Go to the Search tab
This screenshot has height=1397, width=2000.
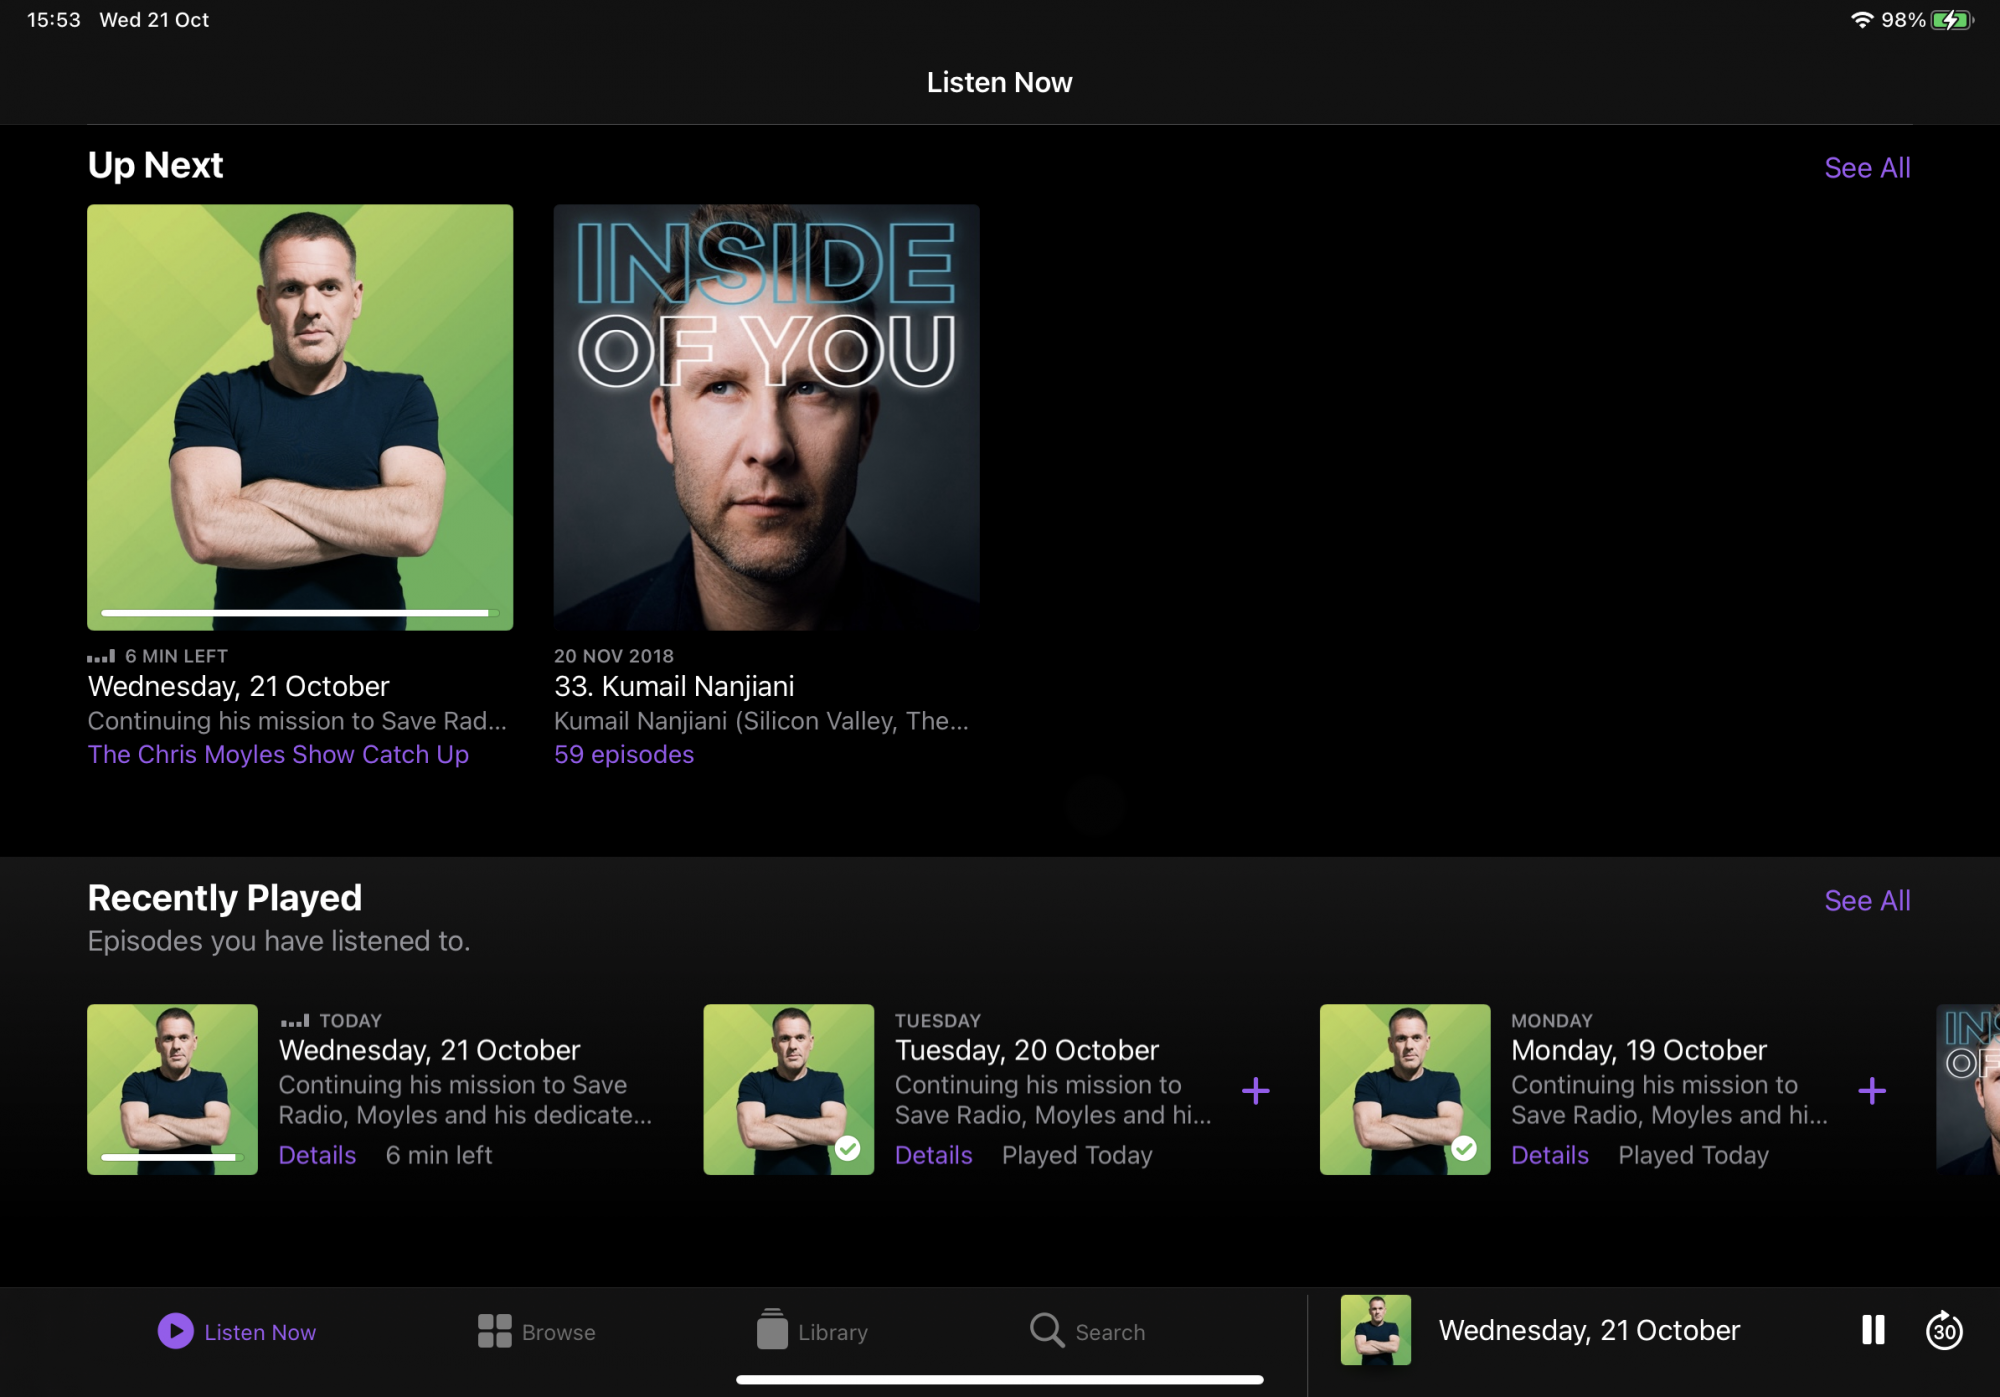pyautogui.click(x=1088, y=1331)
